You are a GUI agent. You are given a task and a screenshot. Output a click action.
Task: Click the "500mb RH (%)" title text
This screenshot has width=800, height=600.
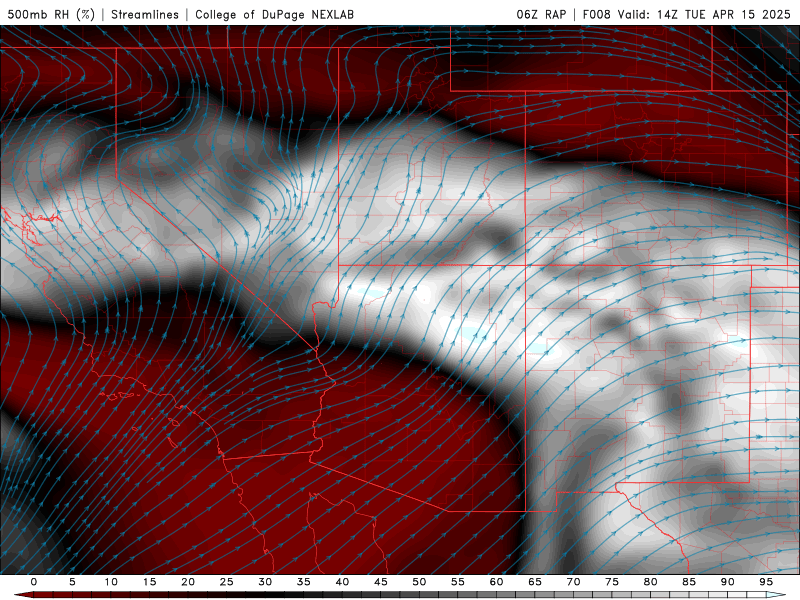(x=51, y=14)
